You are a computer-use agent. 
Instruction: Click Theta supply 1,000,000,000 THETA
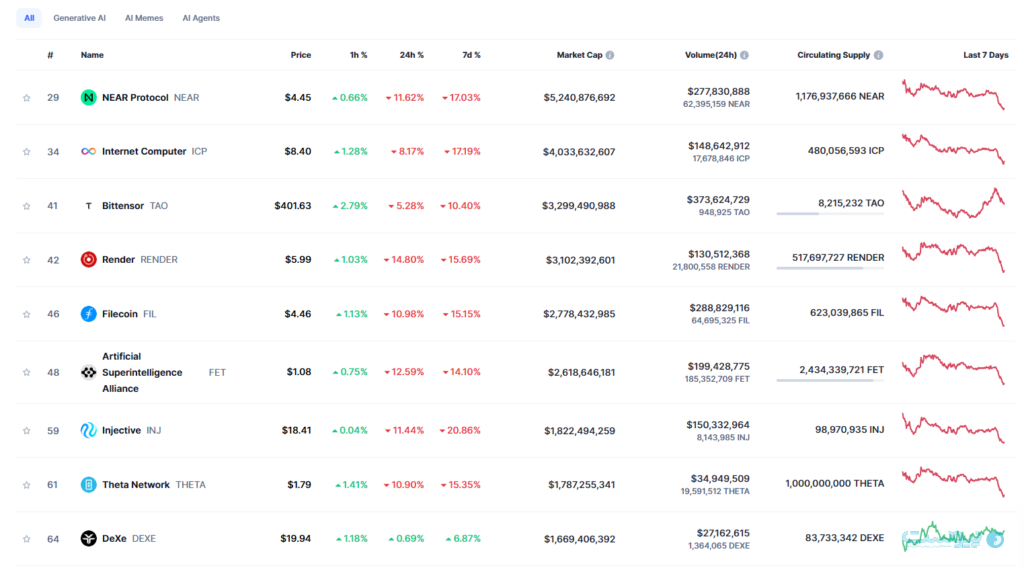point(835,484)
